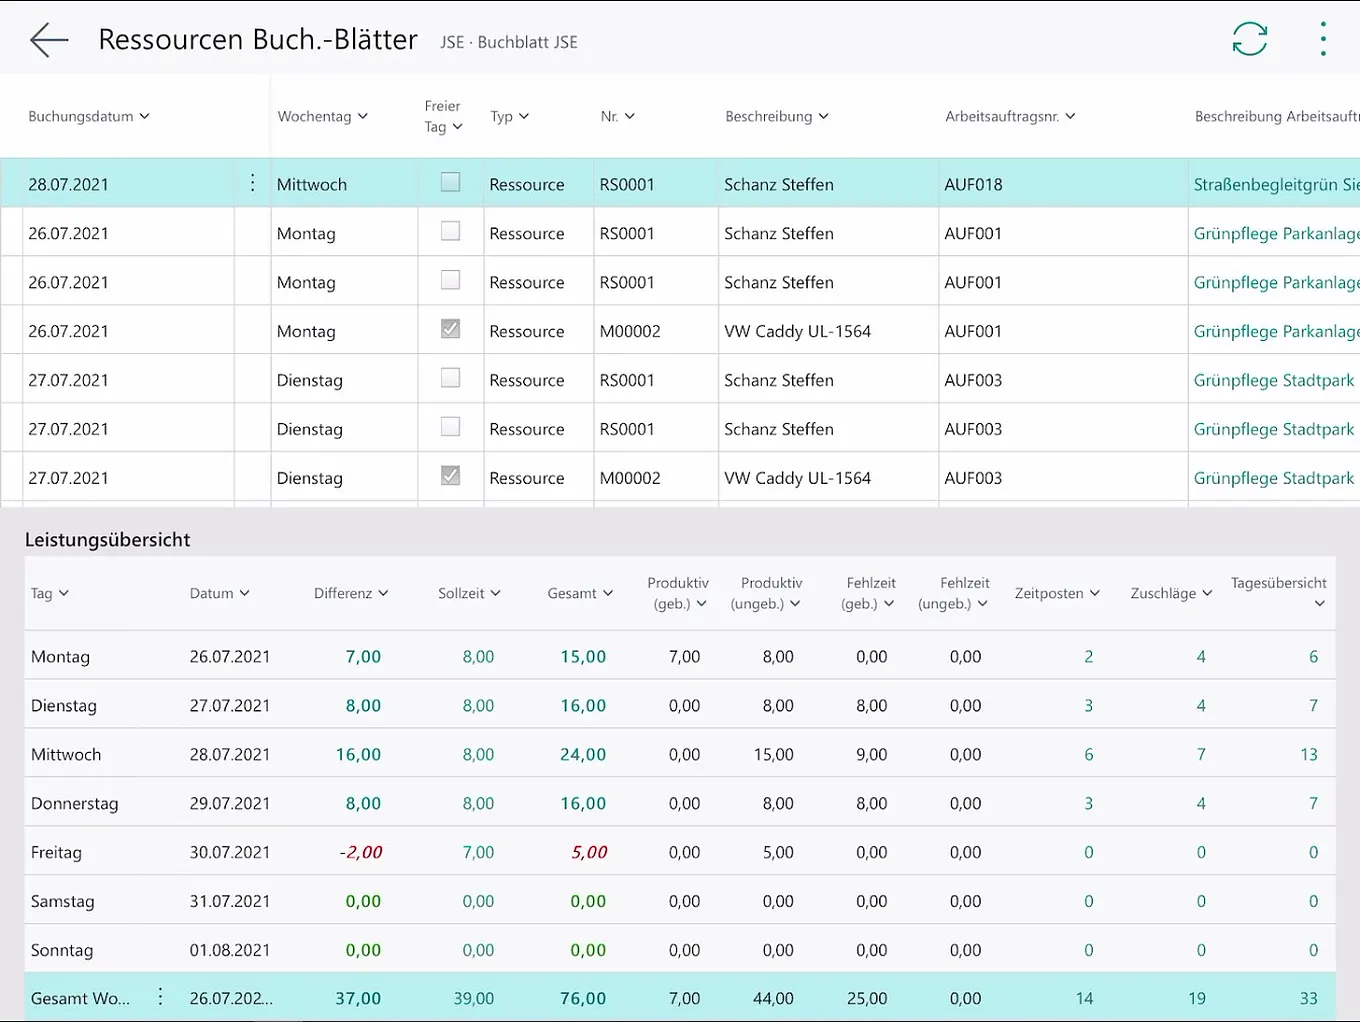Toggle Freier Tag checkbox for Mittwoch row
Screen dimensions: 1360x1022
click(451, 182)
